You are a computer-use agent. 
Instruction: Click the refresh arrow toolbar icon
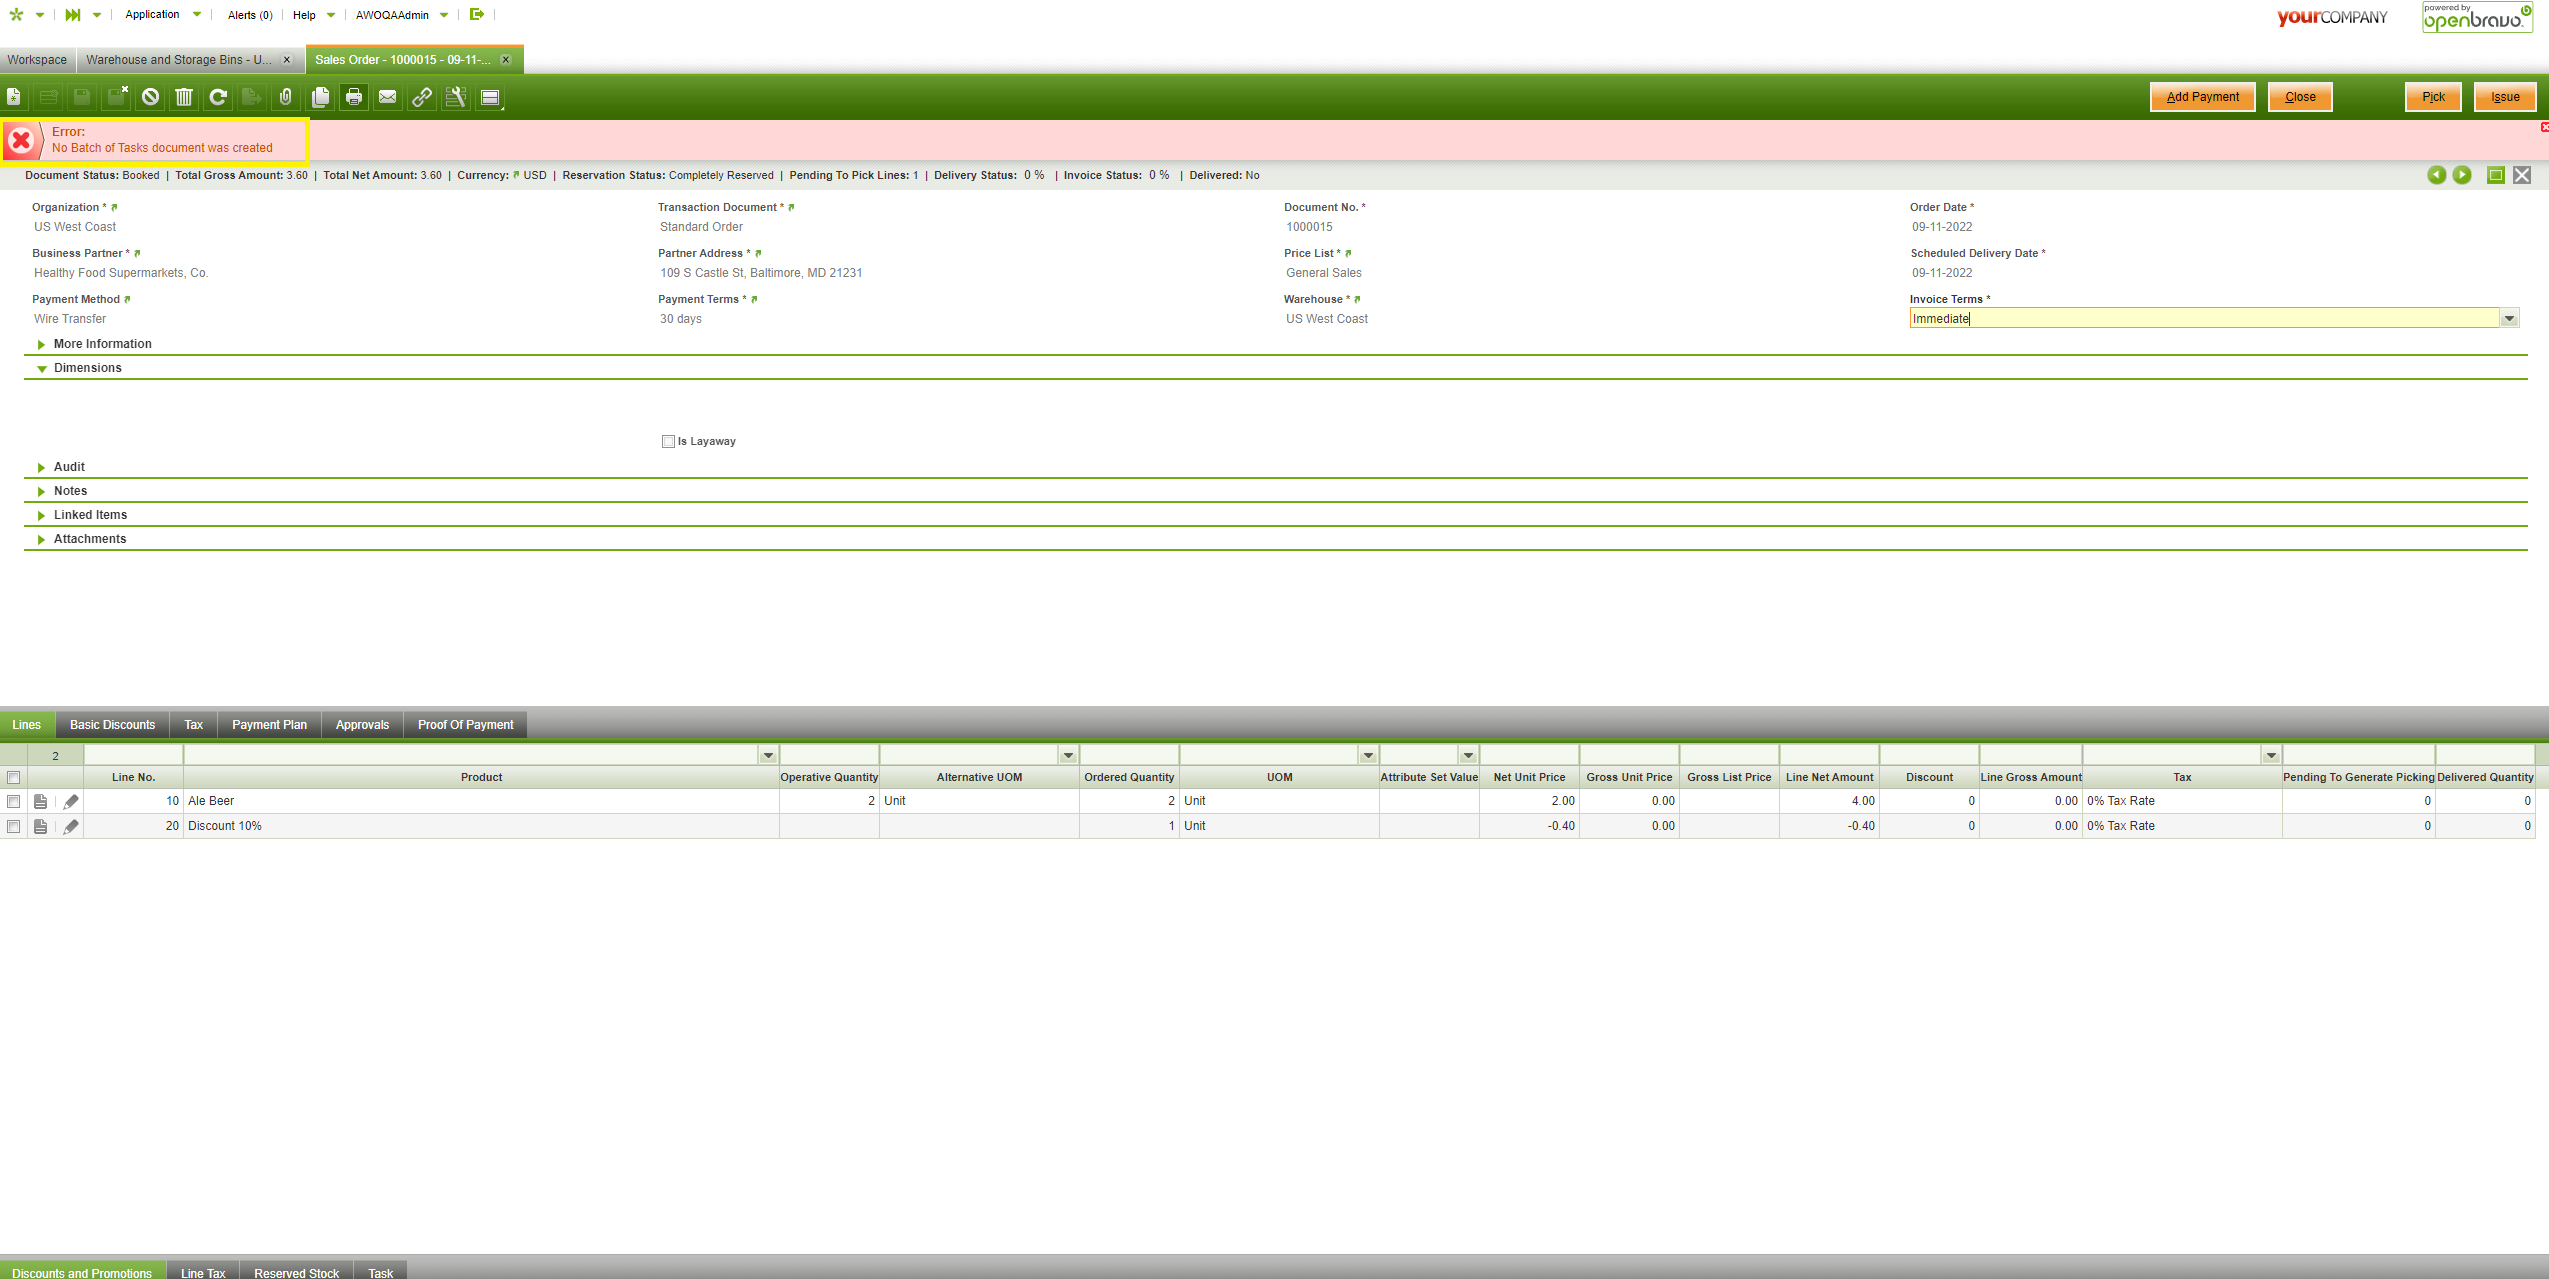(218, 97)
